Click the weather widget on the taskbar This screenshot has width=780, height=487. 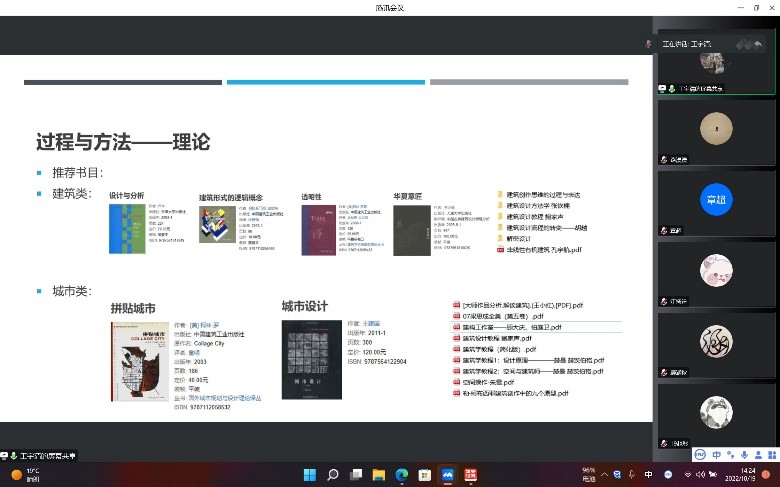click(x=25, y=474)
